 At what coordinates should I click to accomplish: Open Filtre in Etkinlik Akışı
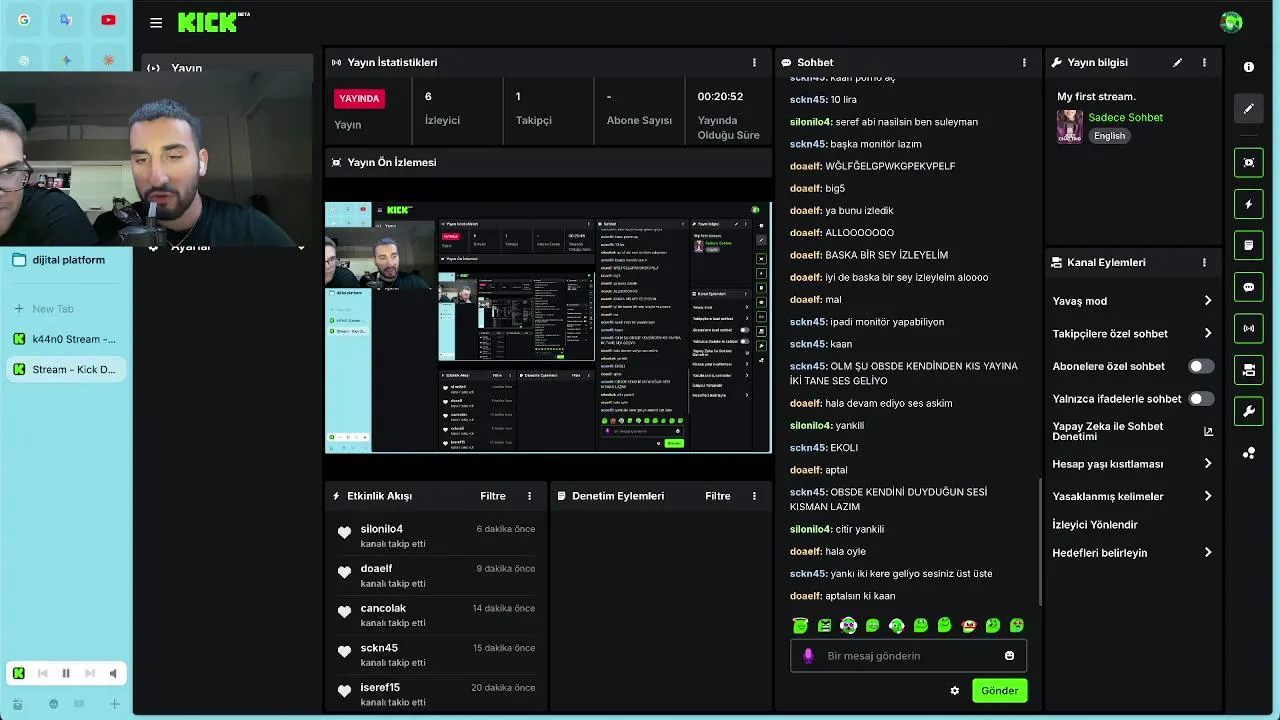tap(492, 496)
